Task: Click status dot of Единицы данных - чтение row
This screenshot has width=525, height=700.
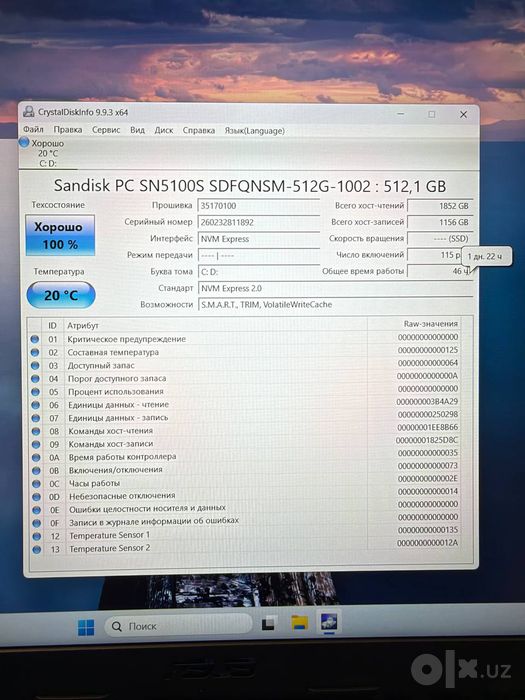Action: pyautogui.click(x=36, y=404)
